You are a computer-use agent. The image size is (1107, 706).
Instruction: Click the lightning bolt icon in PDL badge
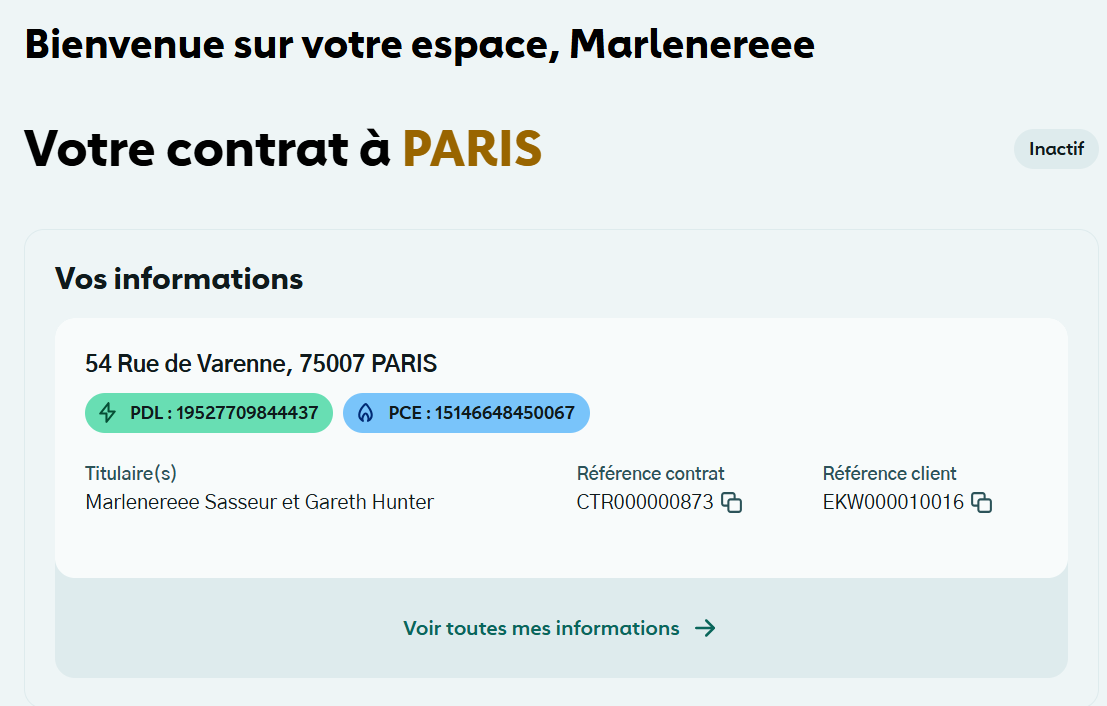pos(108,413)
